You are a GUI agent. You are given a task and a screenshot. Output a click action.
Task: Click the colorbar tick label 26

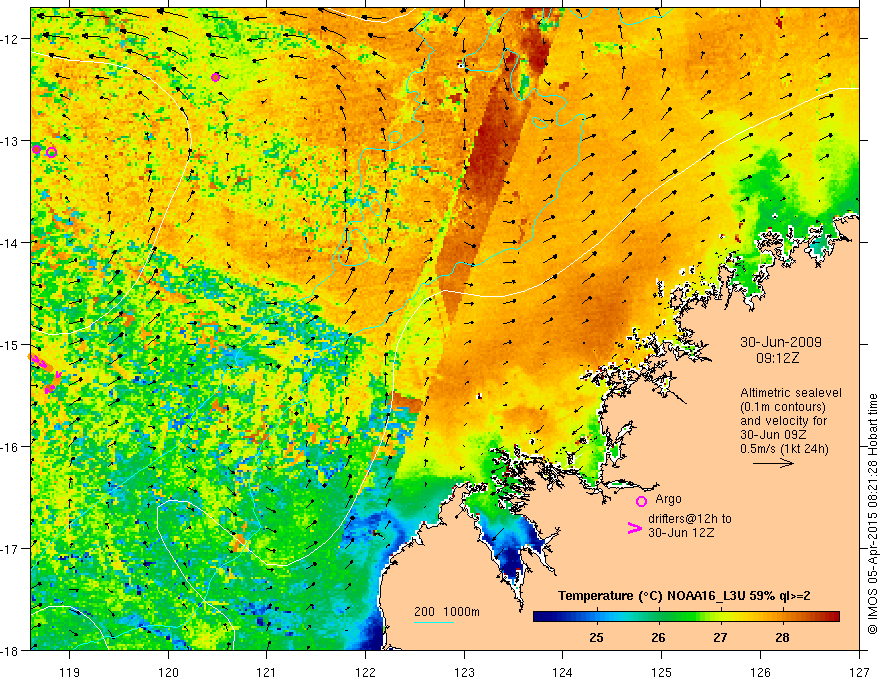point(658,638)
